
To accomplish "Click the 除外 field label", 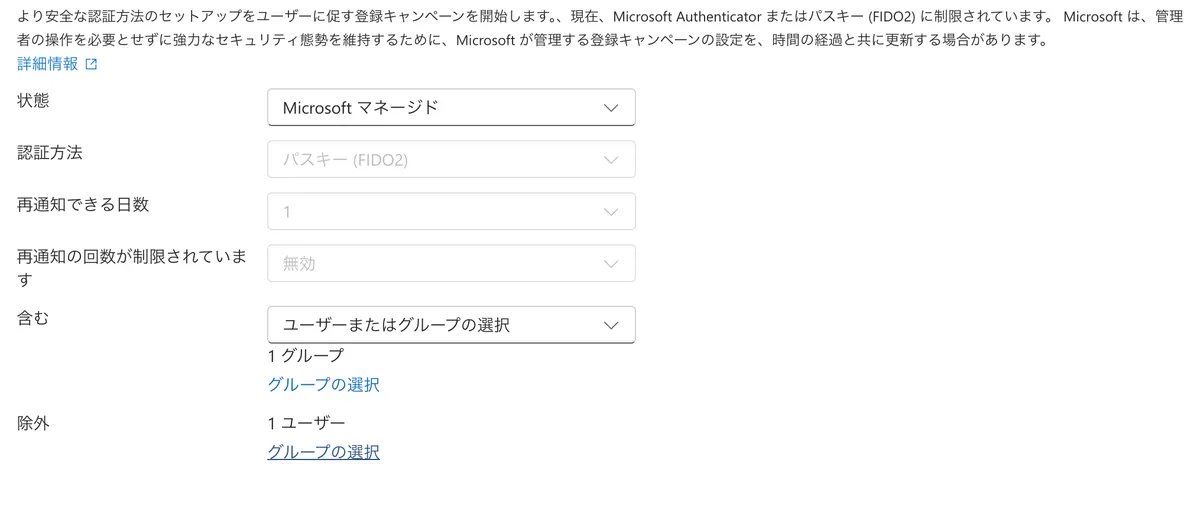I will coord(33,423).
